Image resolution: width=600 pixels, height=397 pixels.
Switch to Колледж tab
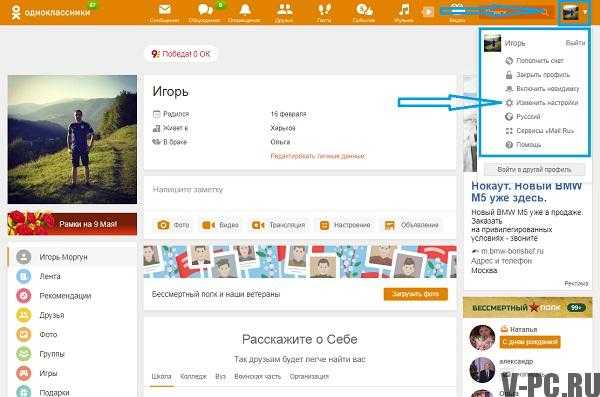[193, 376]
